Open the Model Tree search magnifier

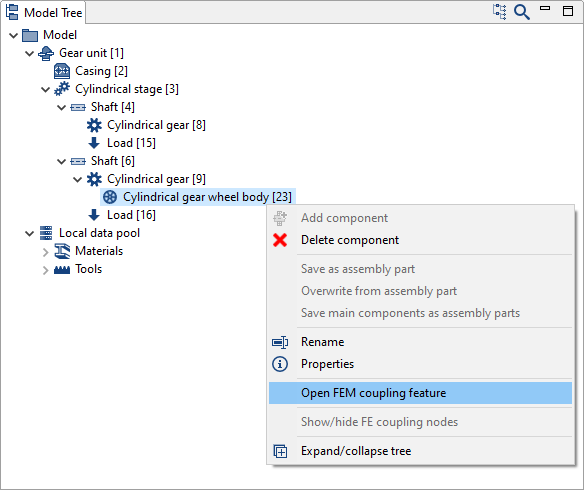click(x=521, y=12)
